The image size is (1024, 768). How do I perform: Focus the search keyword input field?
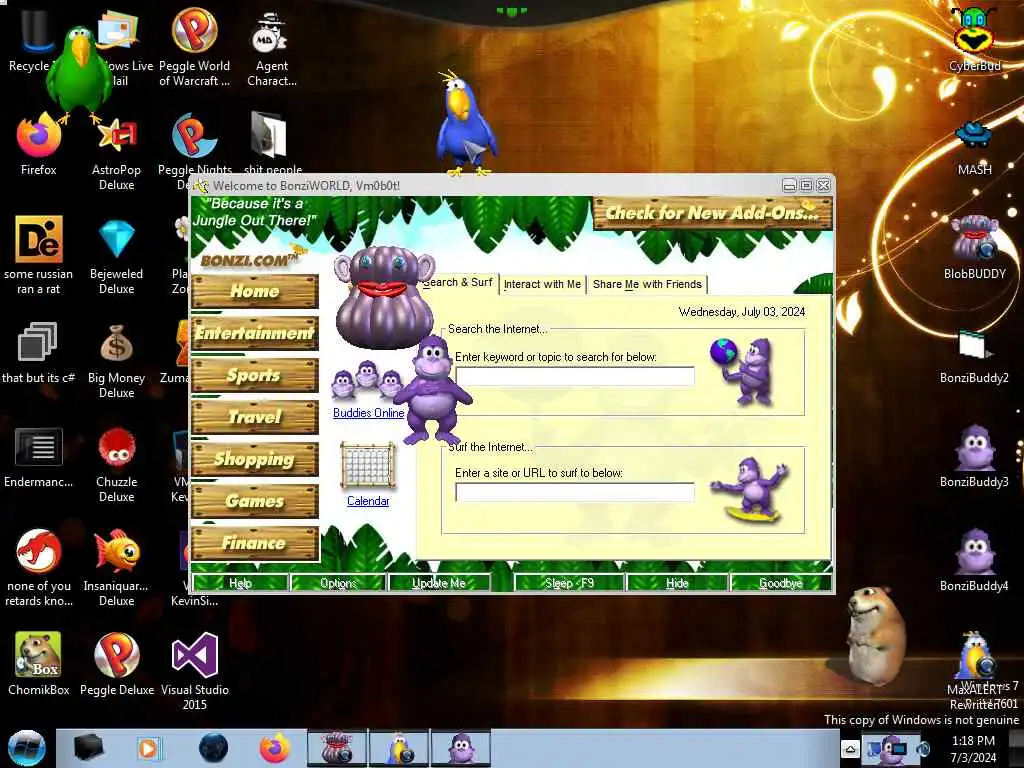575,376
